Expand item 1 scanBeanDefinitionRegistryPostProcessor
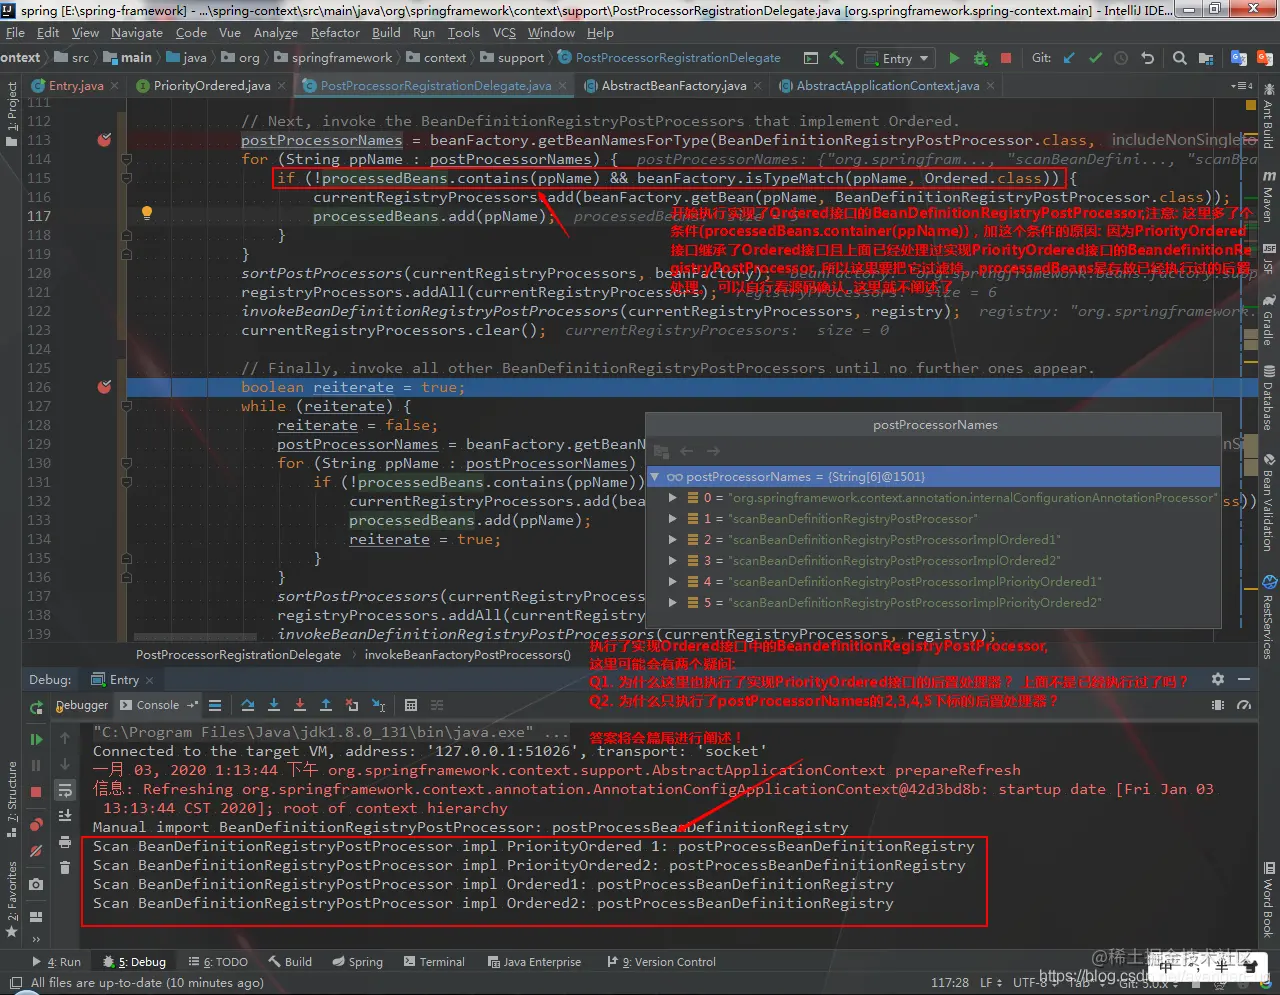Screen dimensions: 1280x995 point(673,519)
